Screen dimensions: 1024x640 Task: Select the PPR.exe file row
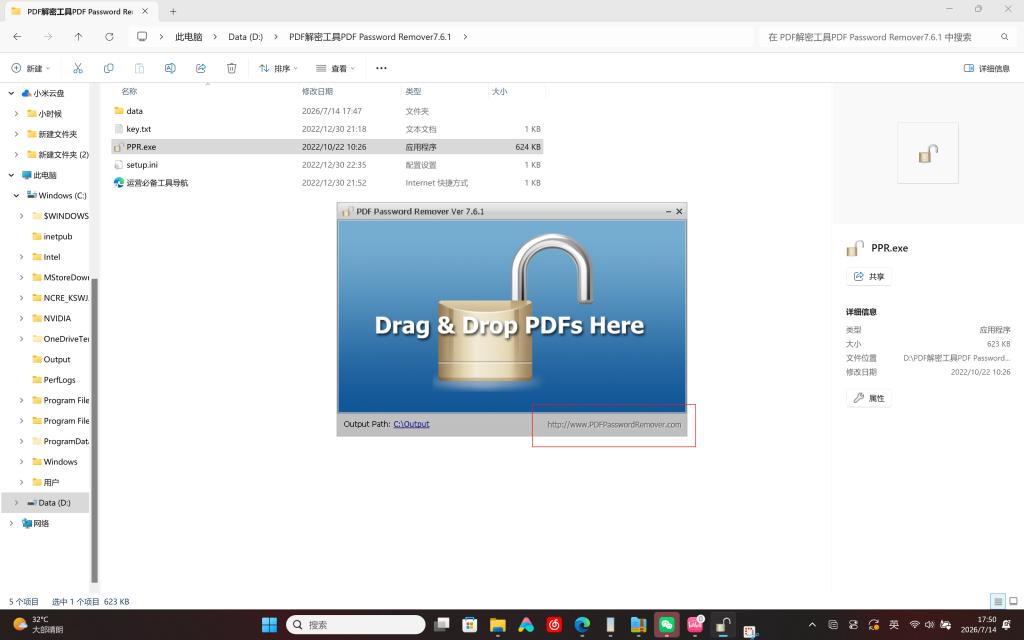pyautogui.click(x=327, y=147)
